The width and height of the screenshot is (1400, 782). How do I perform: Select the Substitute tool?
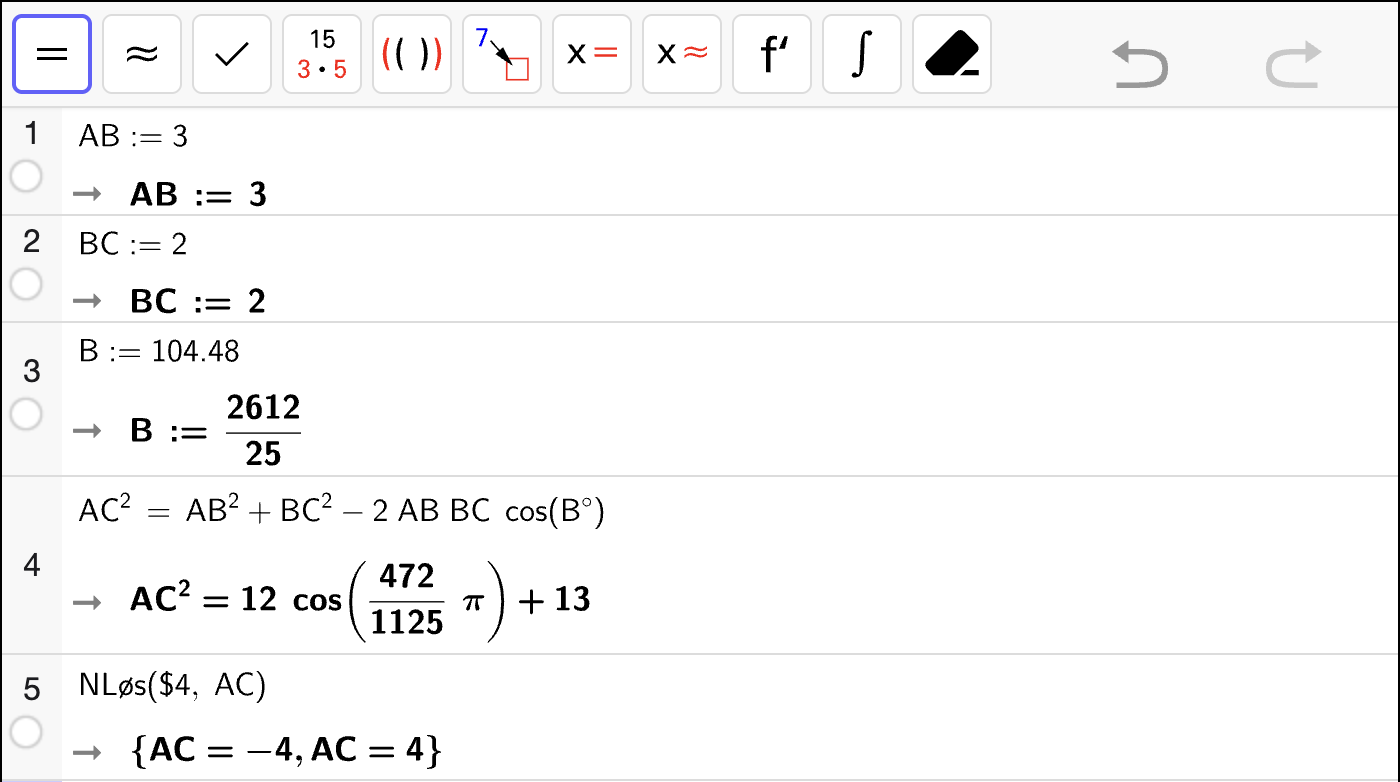(502, 54)
